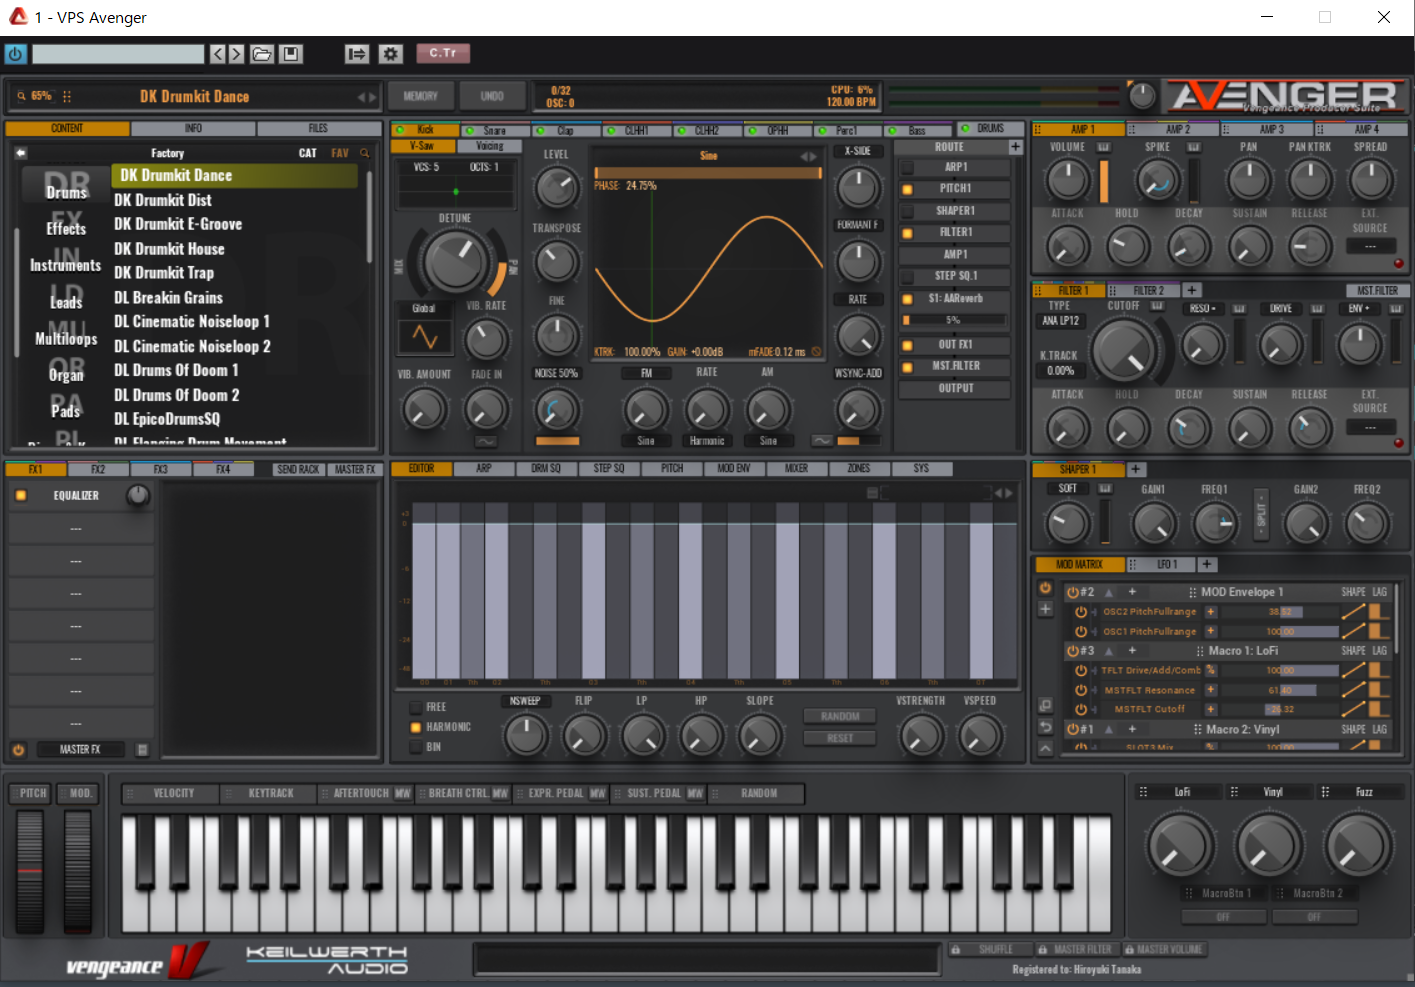The width and height of the screenshot is (1415, 987).
Task: Toggle the ARP1 route checkbox
Action: (x=908, y=167)
